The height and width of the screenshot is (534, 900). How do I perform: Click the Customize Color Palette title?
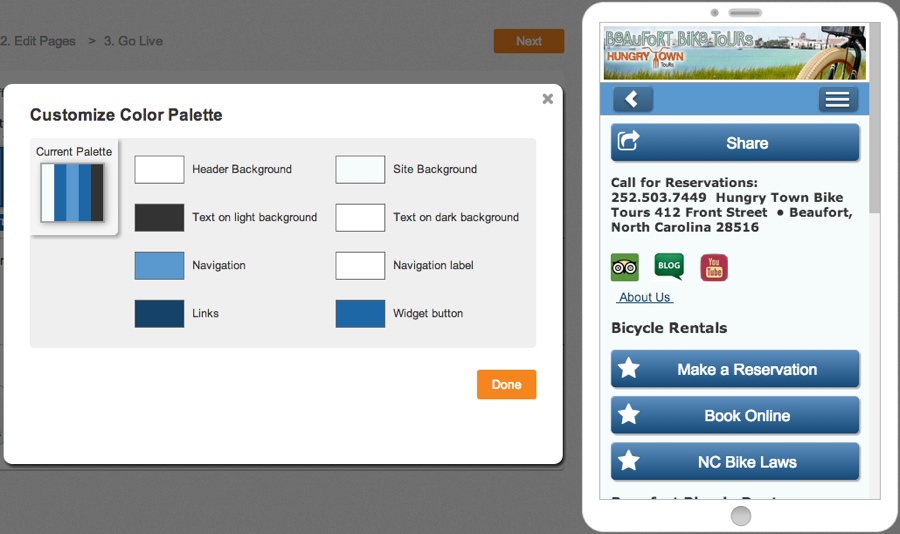[126, 115]
